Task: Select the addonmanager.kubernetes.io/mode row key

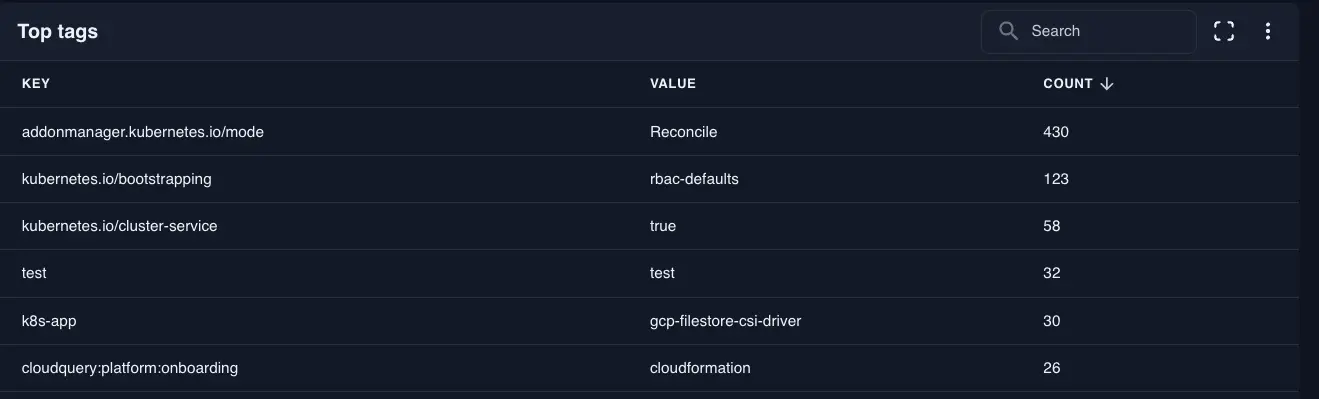Action: point(143,131)
